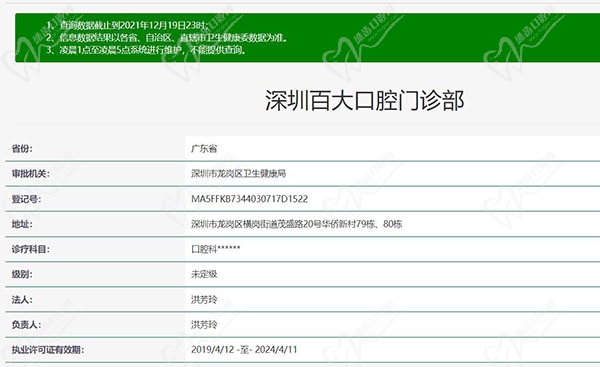Select the 地址 label

point(22,224)
